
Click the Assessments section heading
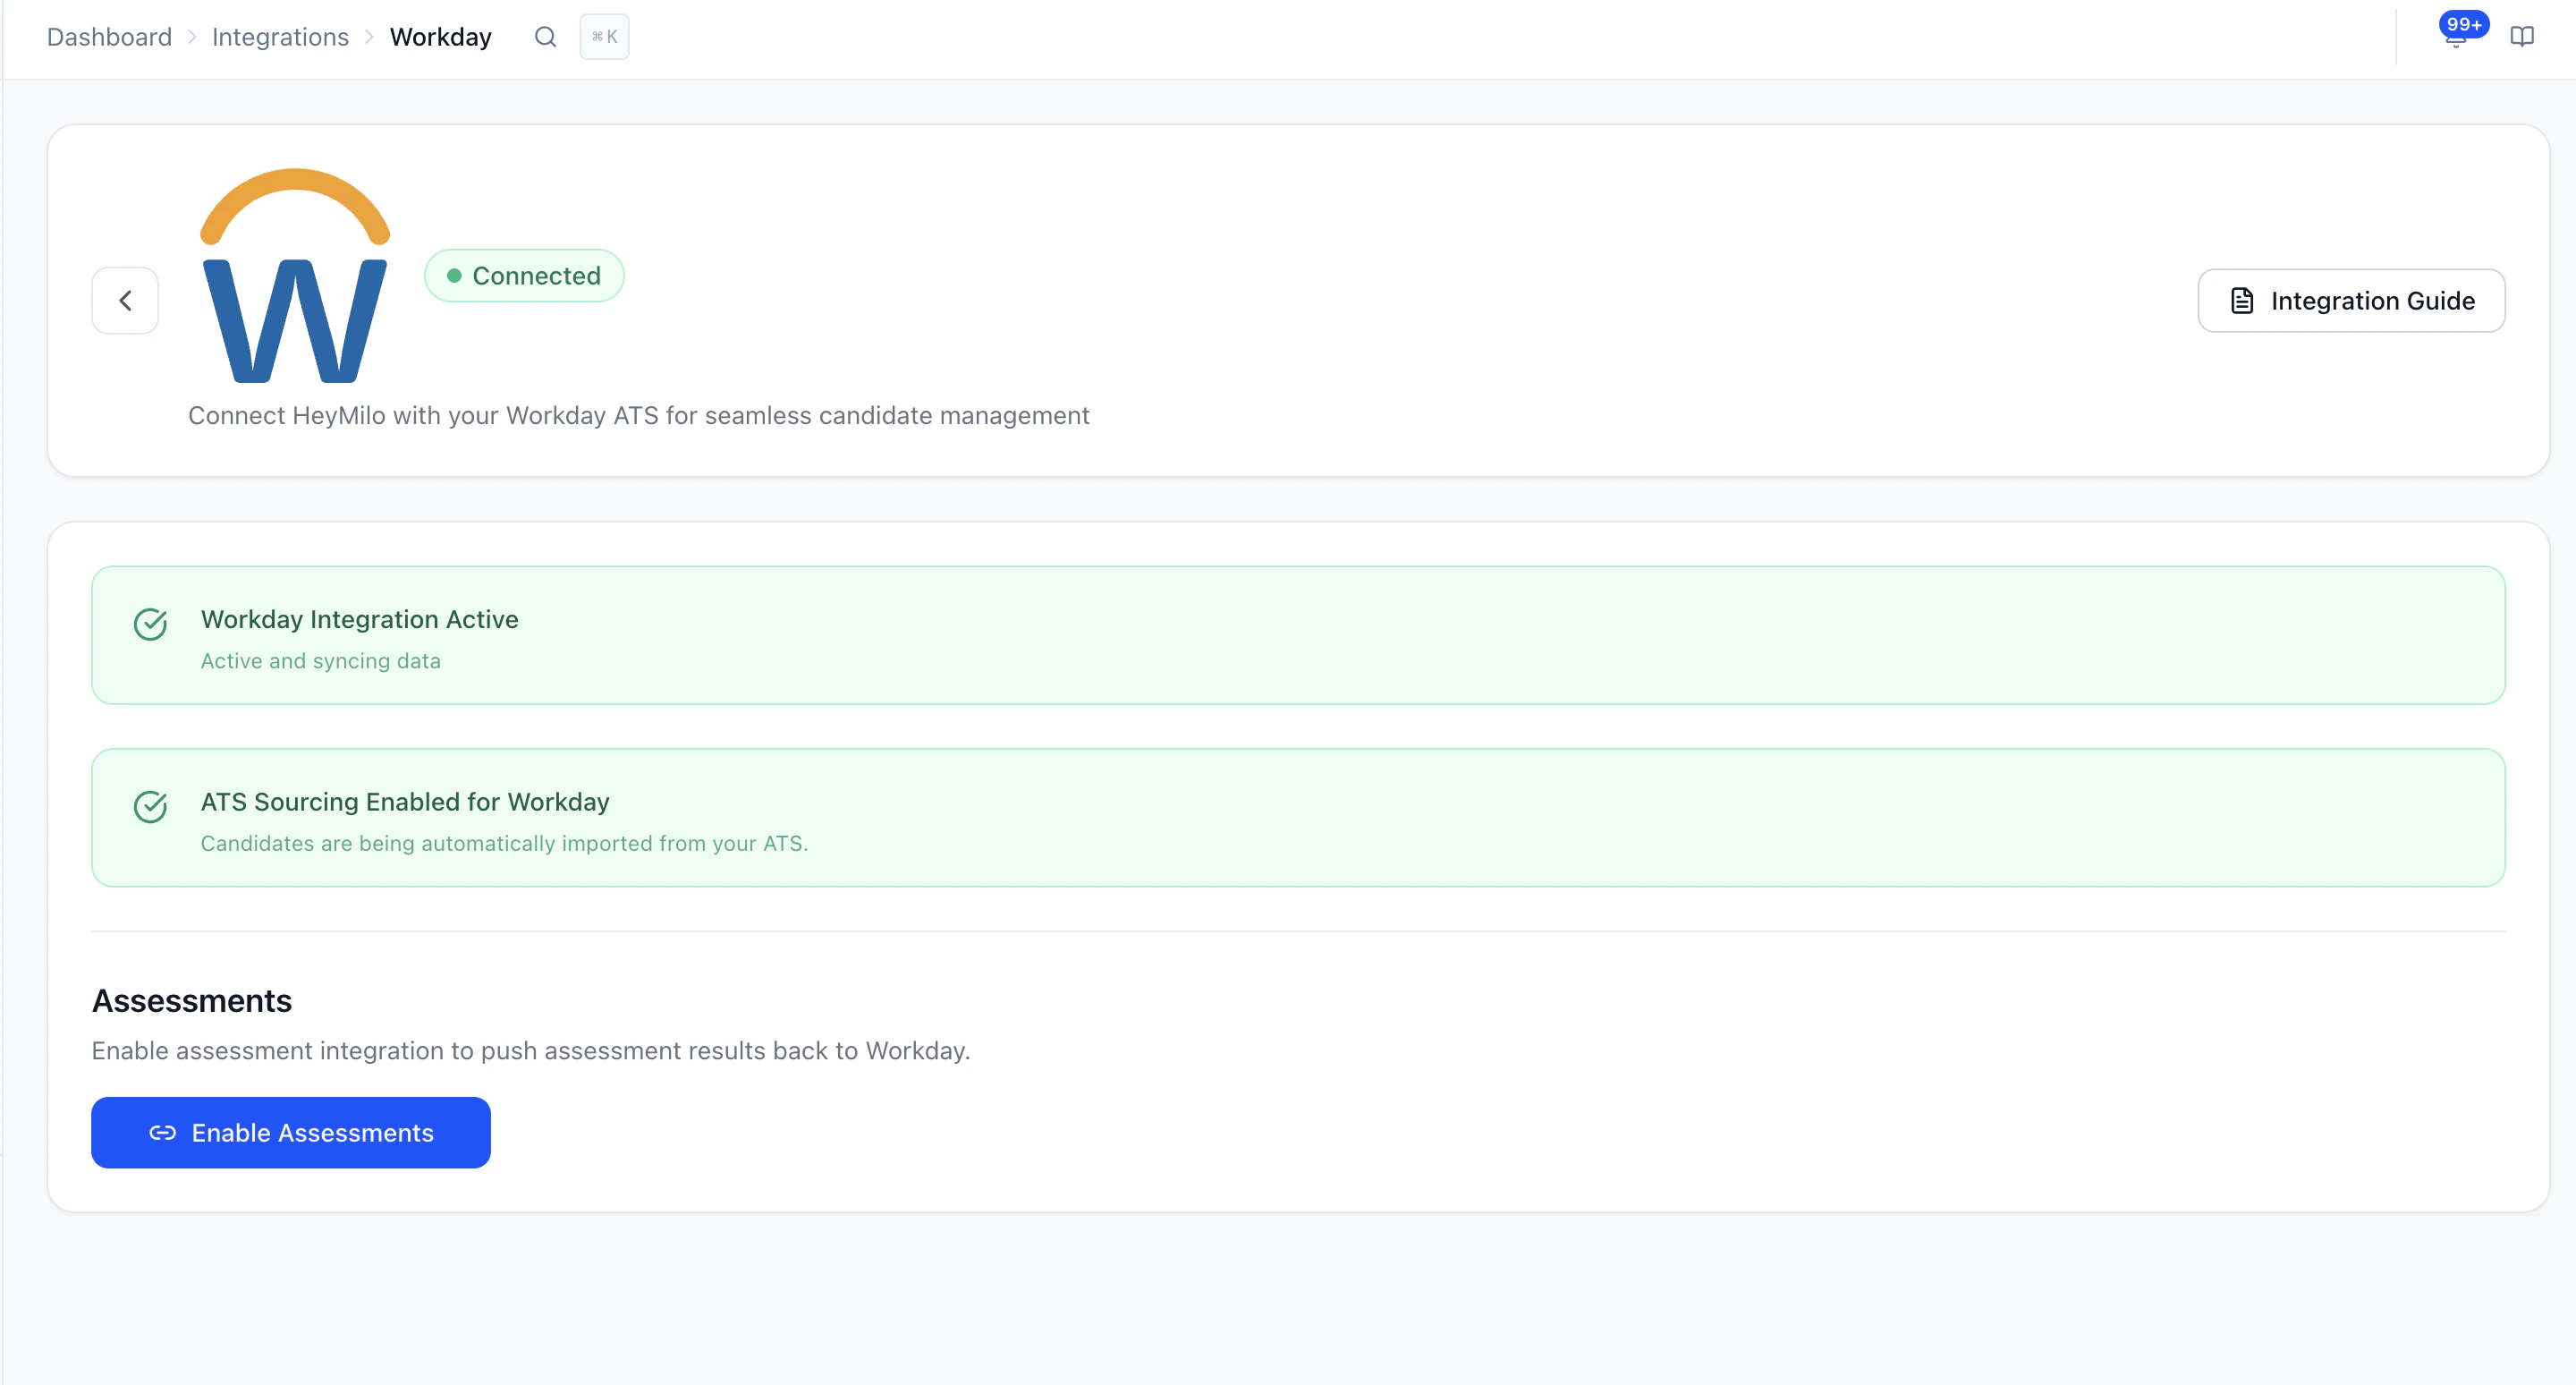pyautogui.click(x=192, y=1000)
